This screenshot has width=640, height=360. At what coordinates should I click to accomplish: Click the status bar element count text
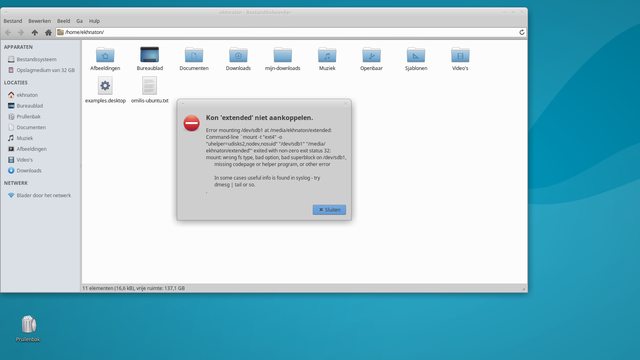[133, 288]
